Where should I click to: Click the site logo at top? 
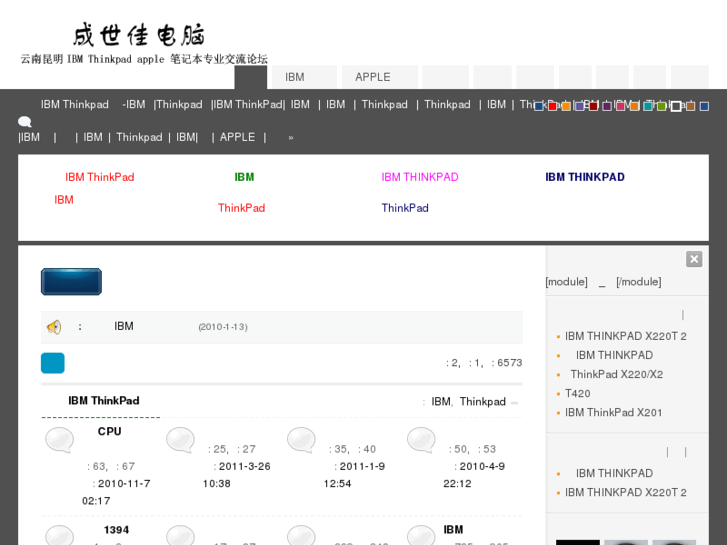pyautogui.click(x=140, y=35)
